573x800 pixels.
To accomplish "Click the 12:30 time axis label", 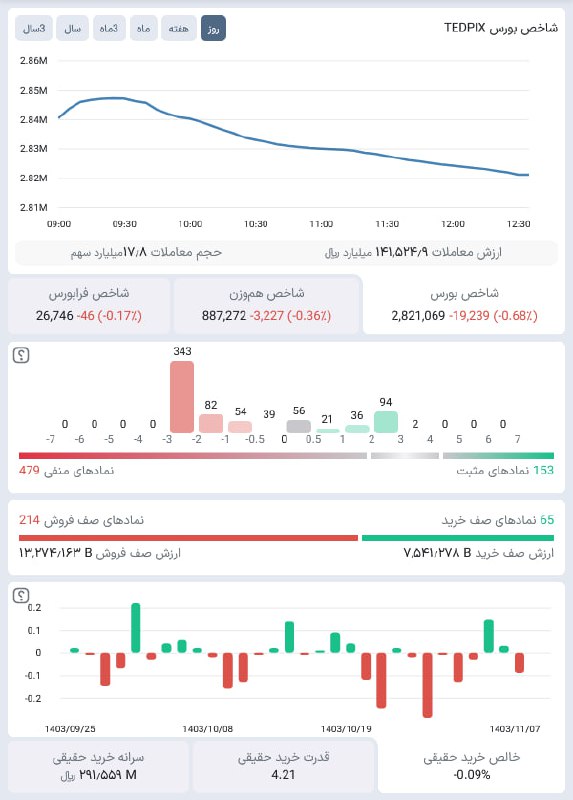I will coord(518,224).
